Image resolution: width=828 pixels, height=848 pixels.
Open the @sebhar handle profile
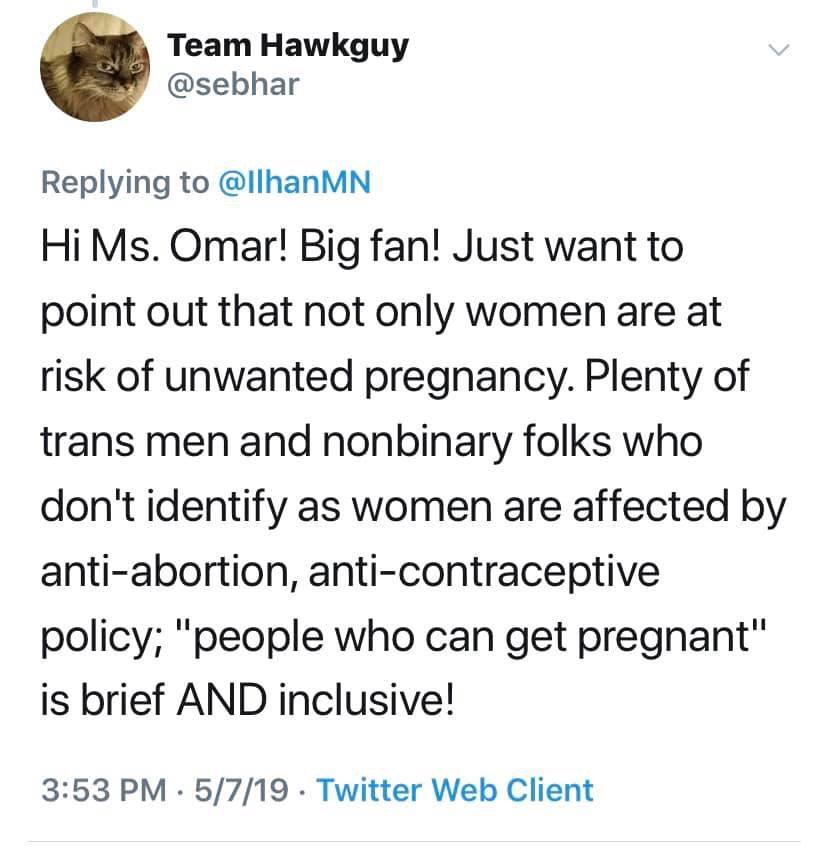(233, 85)
